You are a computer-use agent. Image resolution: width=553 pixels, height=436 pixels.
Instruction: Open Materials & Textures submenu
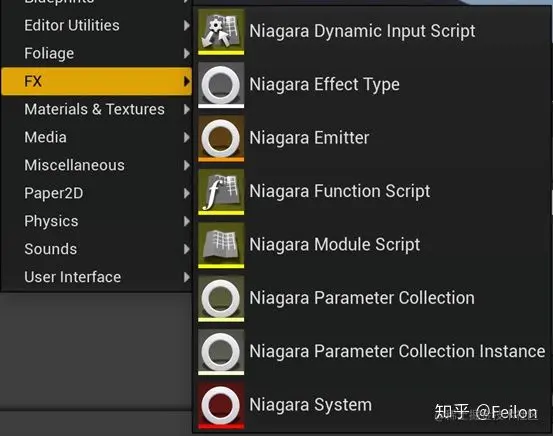pos(97,109)
